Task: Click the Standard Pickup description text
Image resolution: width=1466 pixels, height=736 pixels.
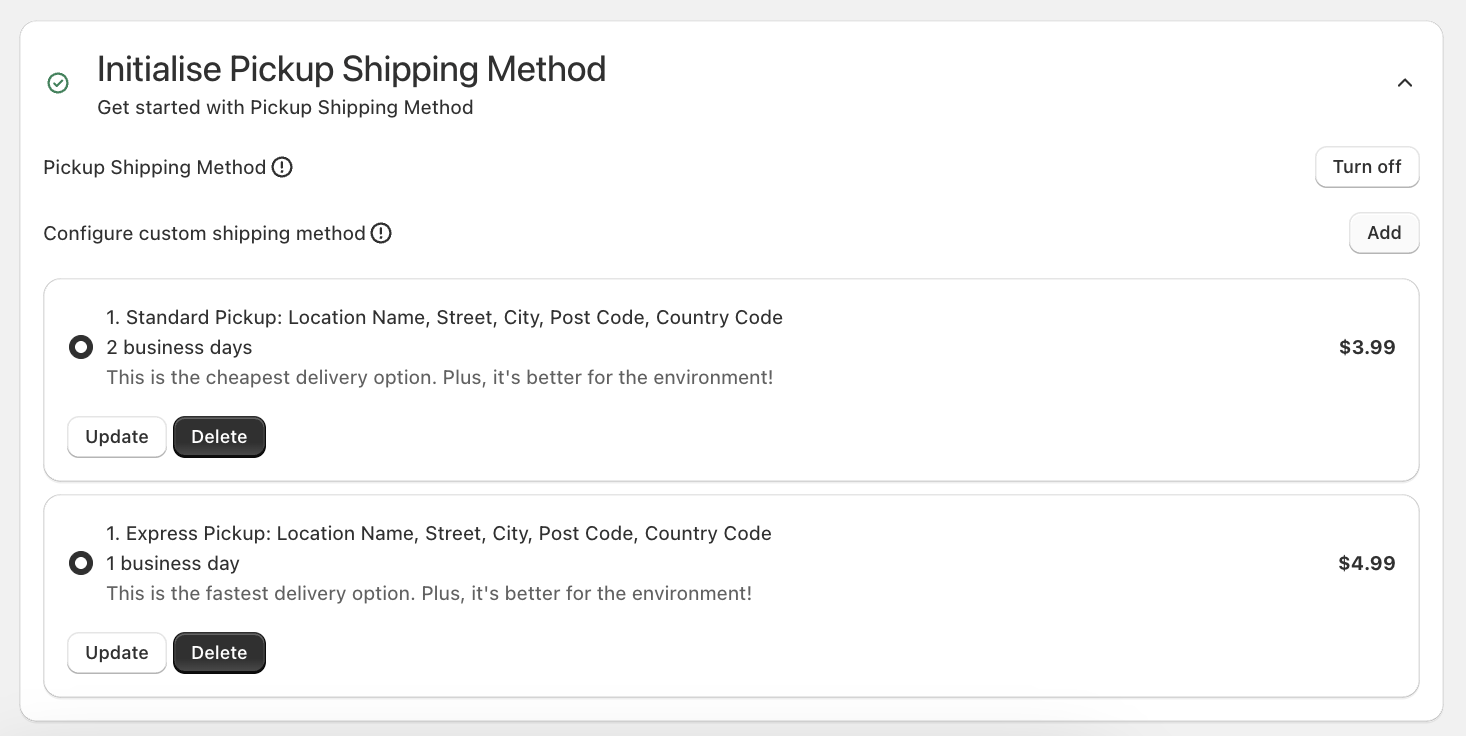Action: (440, 377)
